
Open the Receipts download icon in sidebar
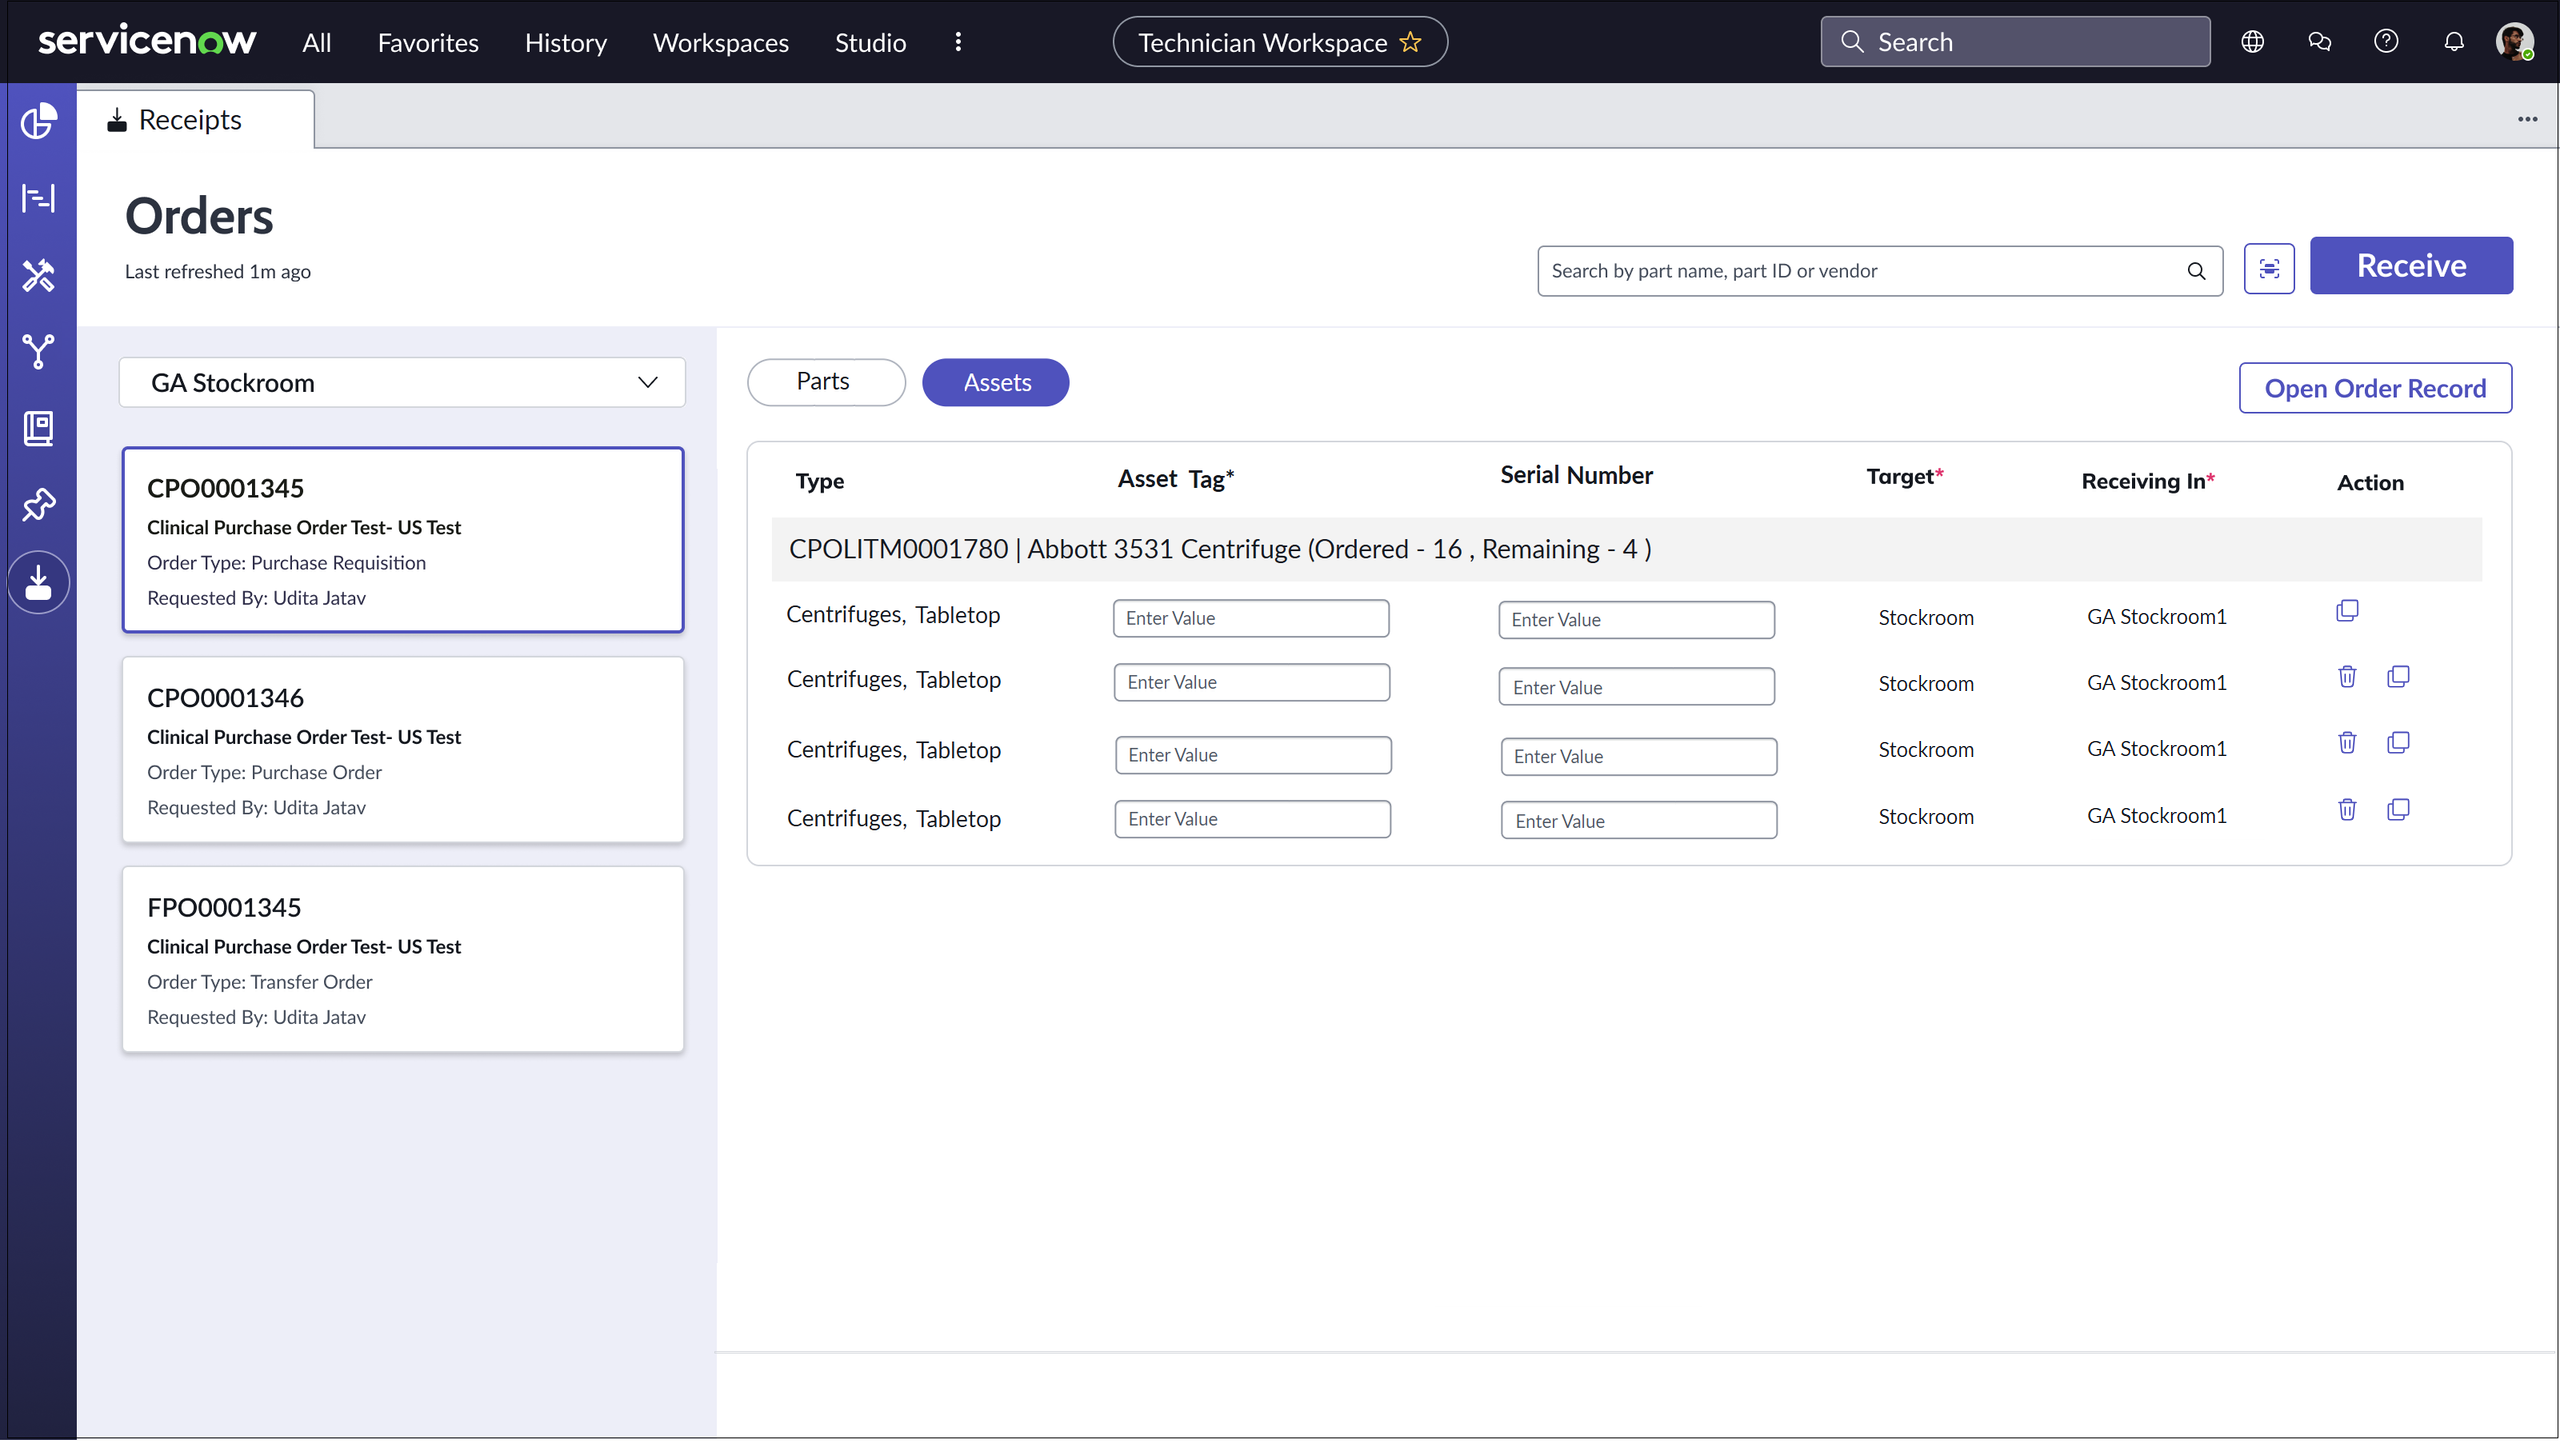click(x=38, y=583)
